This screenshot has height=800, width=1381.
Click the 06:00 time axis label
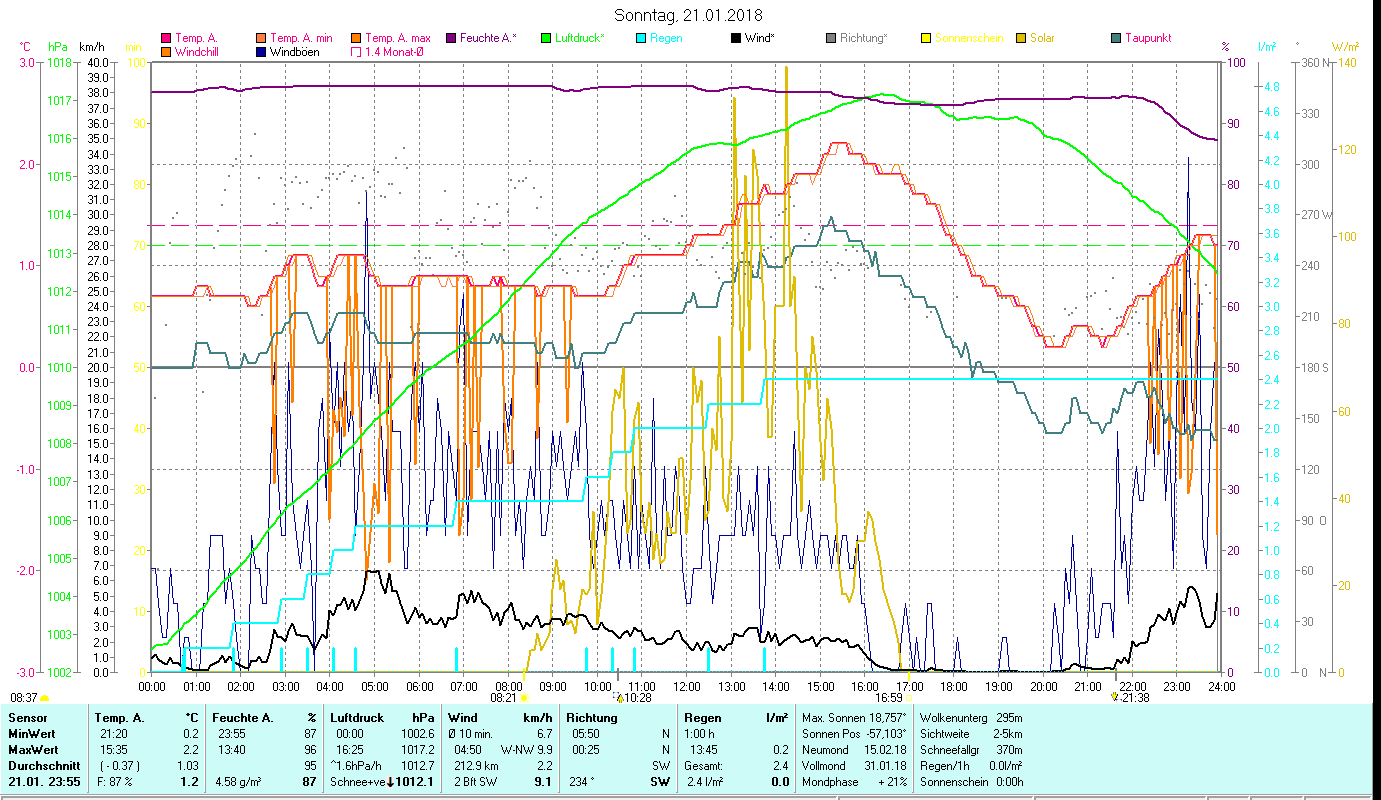420,687
